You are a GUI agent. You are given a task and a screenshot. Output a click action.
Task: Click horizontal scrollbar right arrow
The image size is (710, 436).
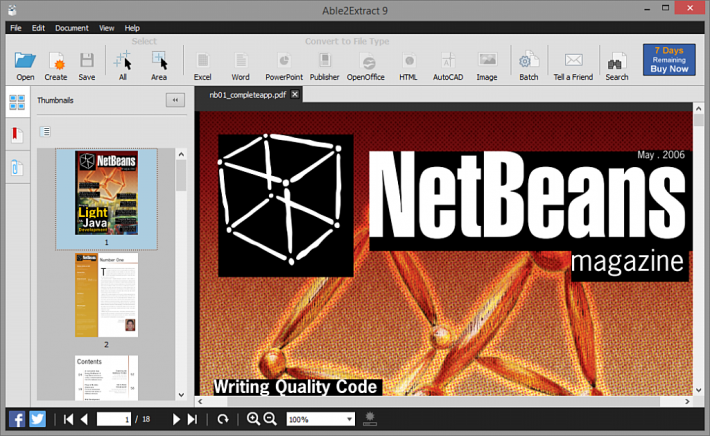click(687, 401)
